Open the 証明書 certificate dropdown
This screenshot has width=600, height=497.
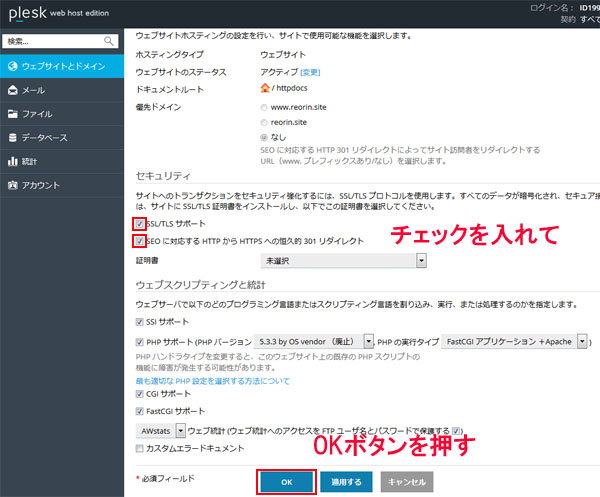tap(343, 261)
